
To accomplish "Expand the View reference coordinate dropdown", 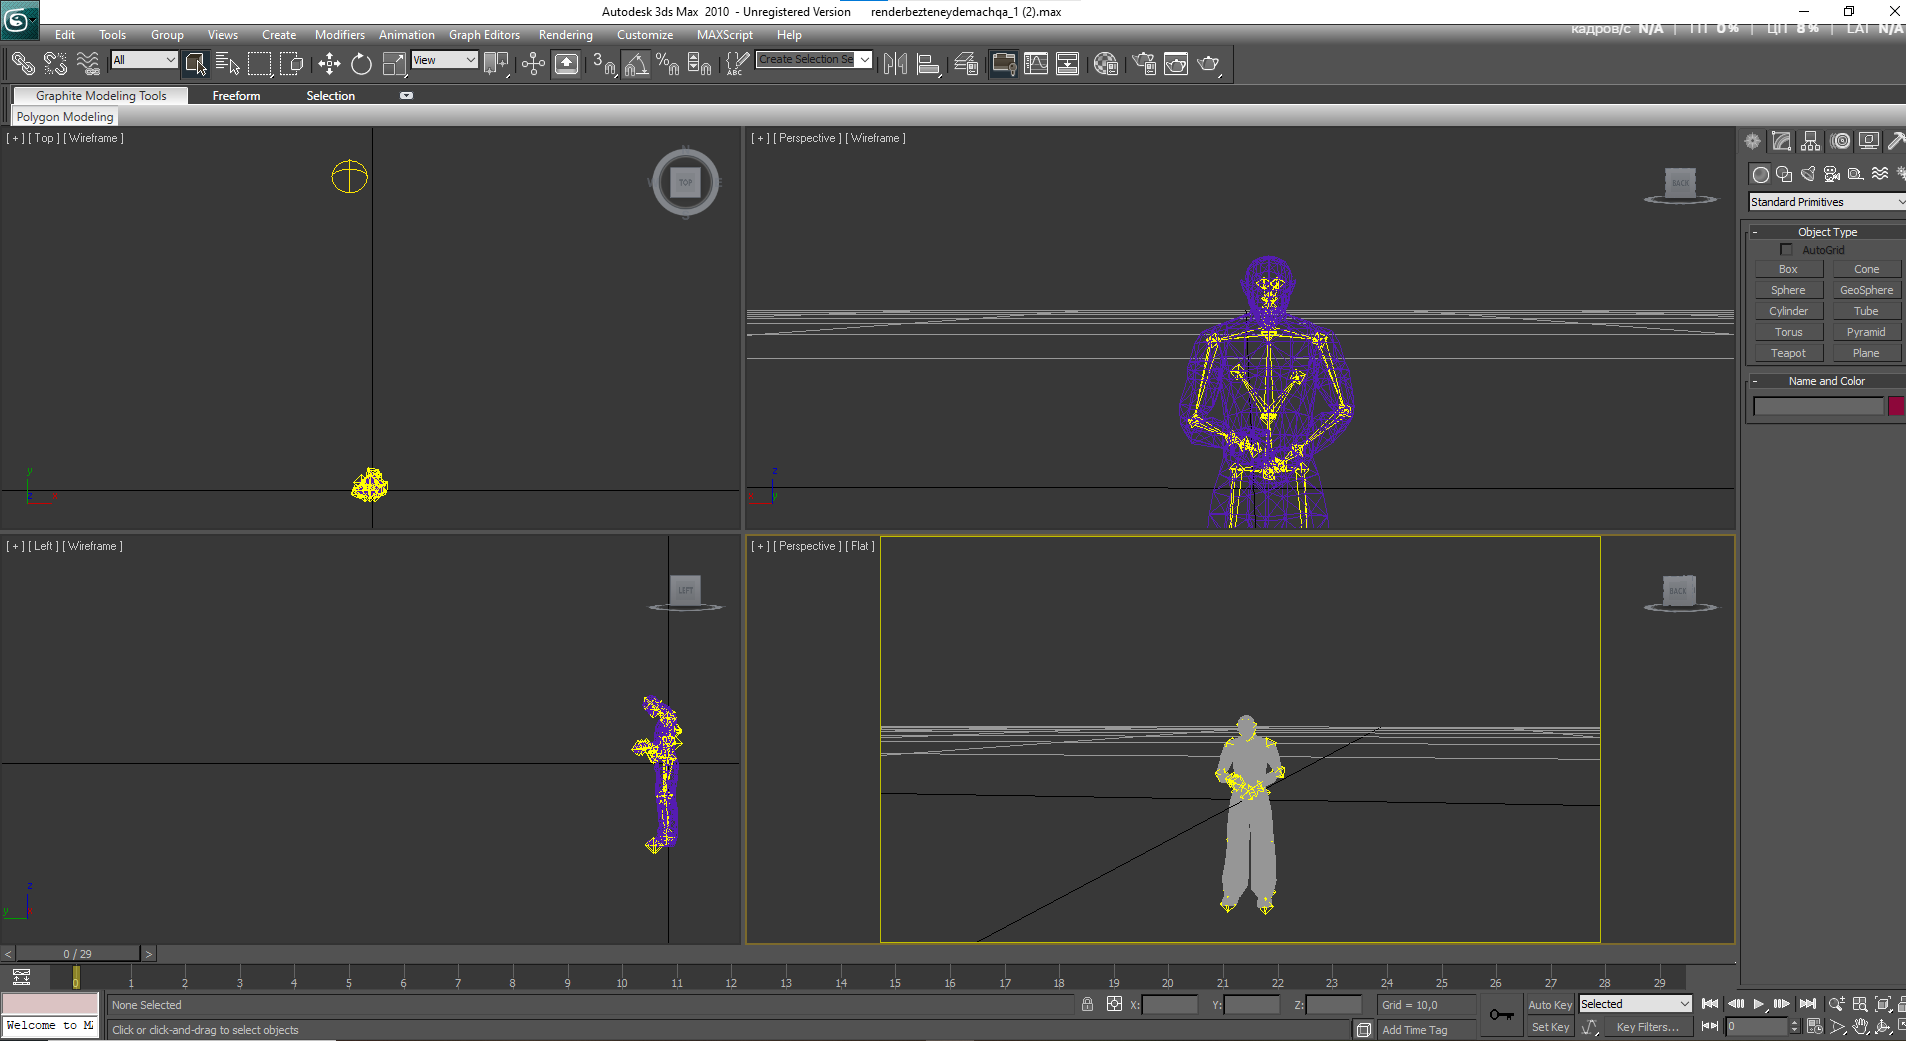I will coord(444,60).
